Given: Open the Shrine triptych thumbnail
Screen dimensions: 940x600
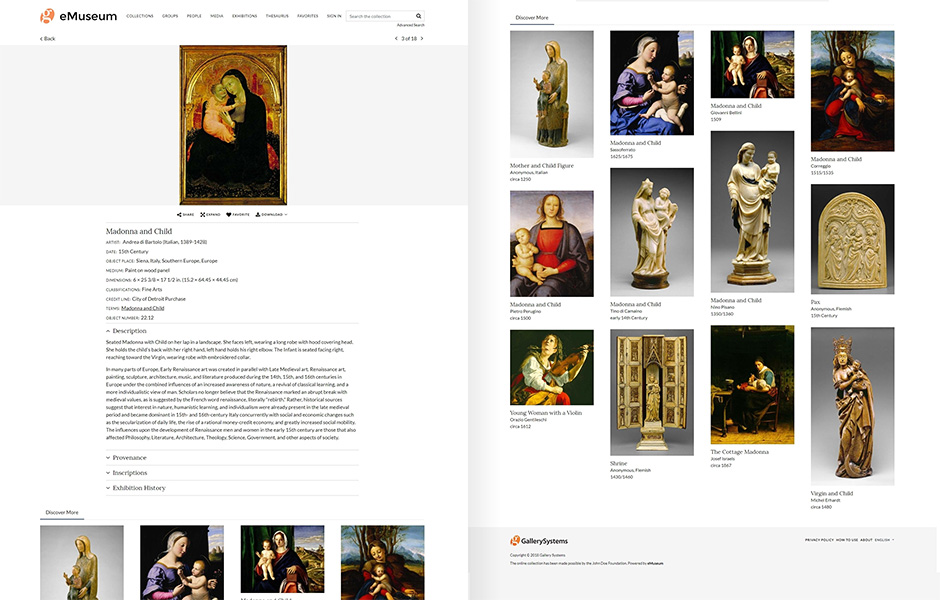Looking at the screenshot, I should point(652,392).
